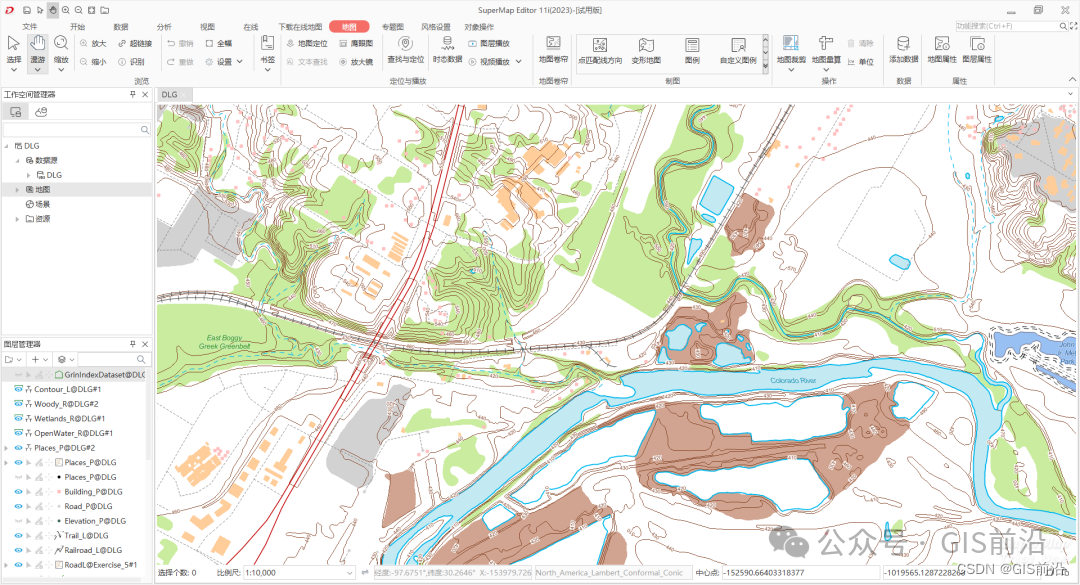1080x585 pixels.
Task: Select the 场景 scene tree item
Action: [x=38, y=204]
